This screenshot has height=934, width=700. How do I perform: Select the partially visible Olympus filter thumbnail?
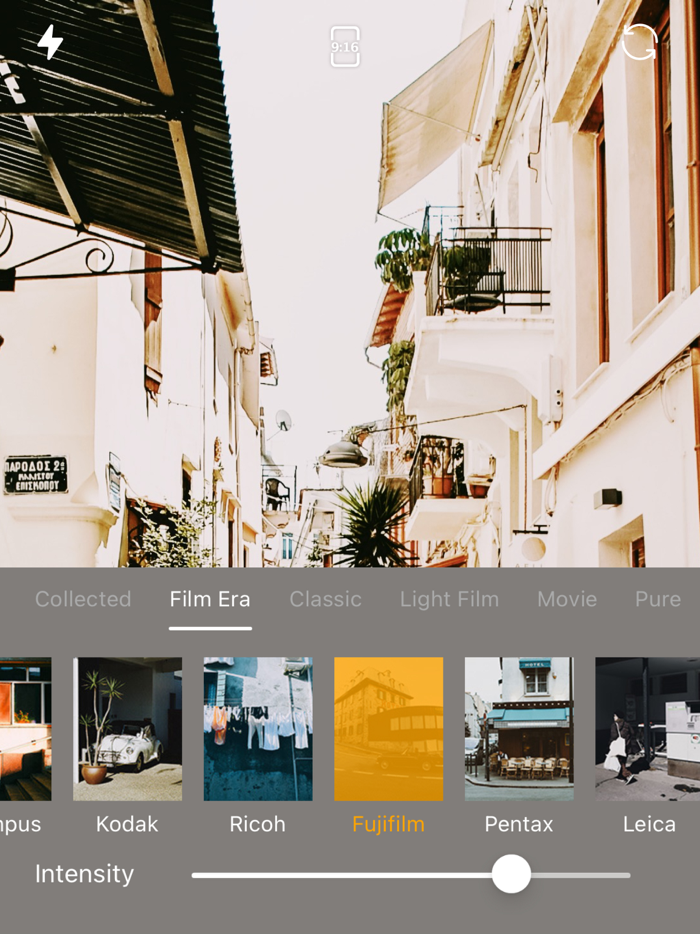click(x=26, y=728)
